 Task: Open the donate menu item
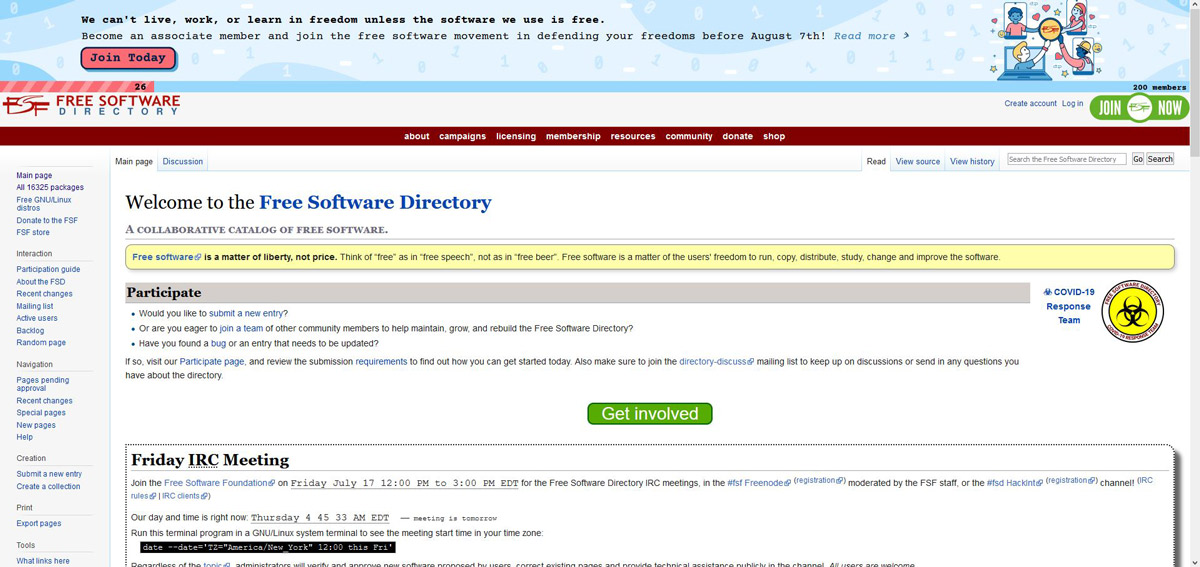click(738, 136)
